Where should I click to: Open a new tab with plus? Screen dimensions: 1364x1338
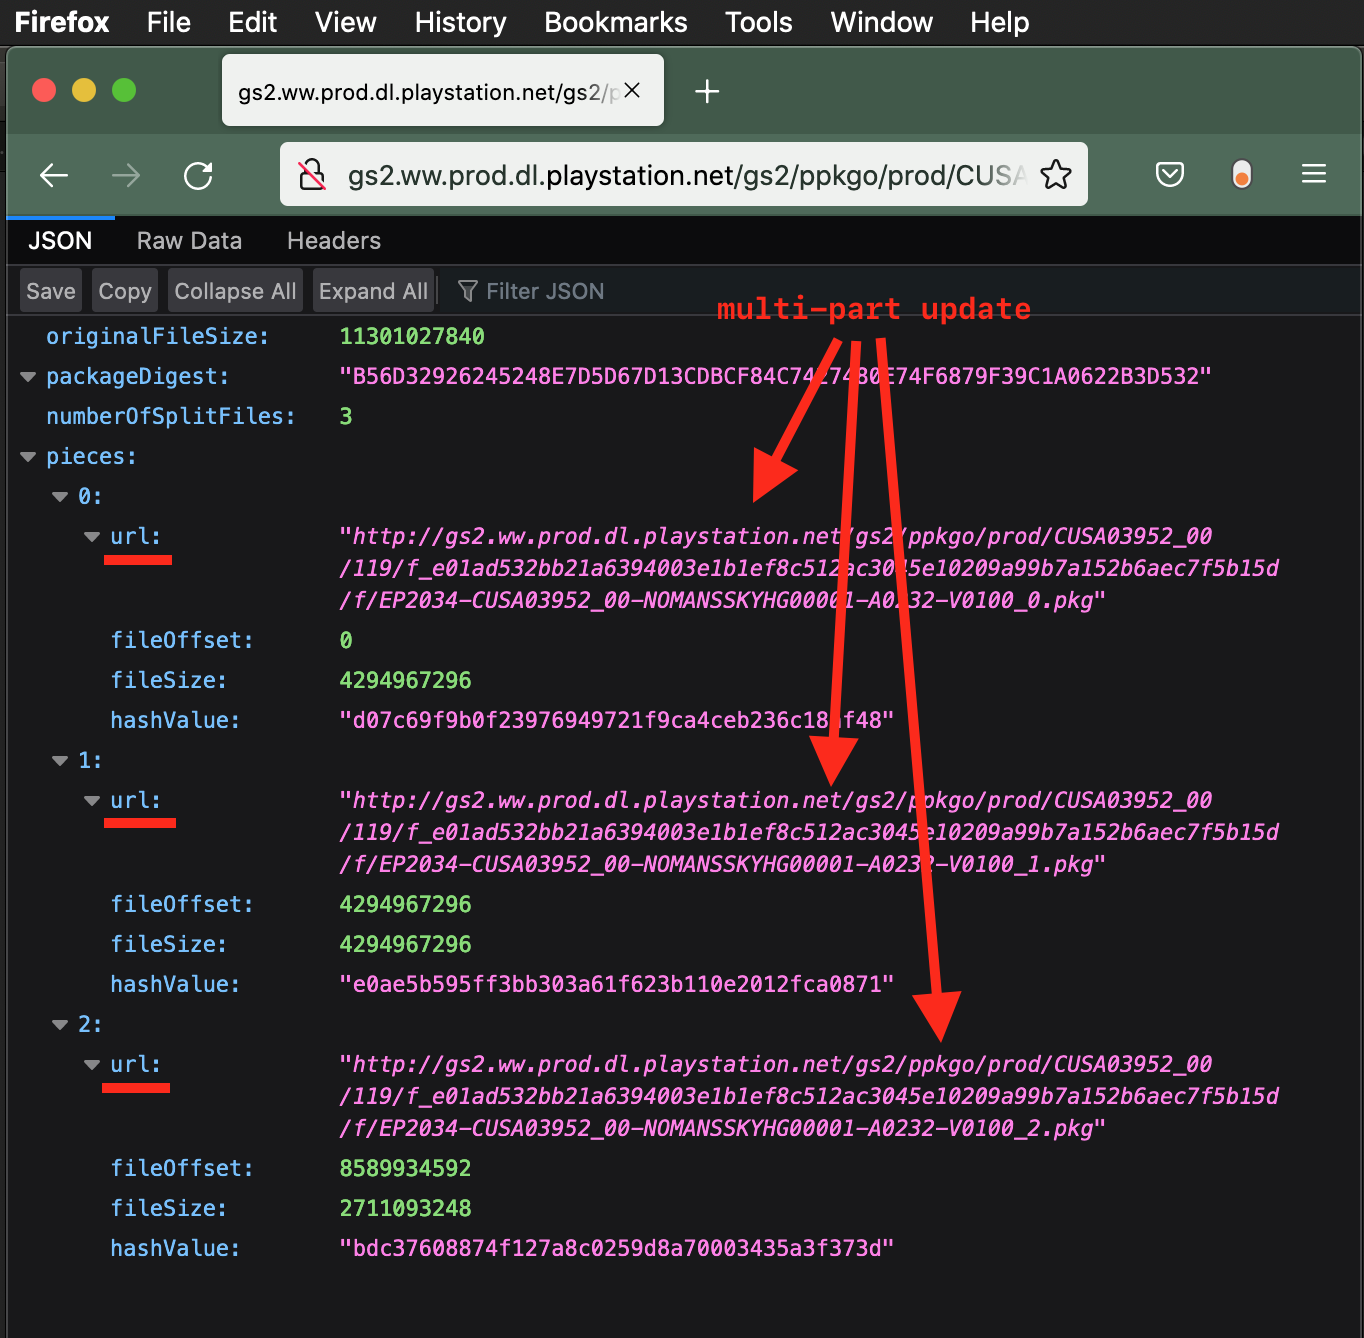707,91
